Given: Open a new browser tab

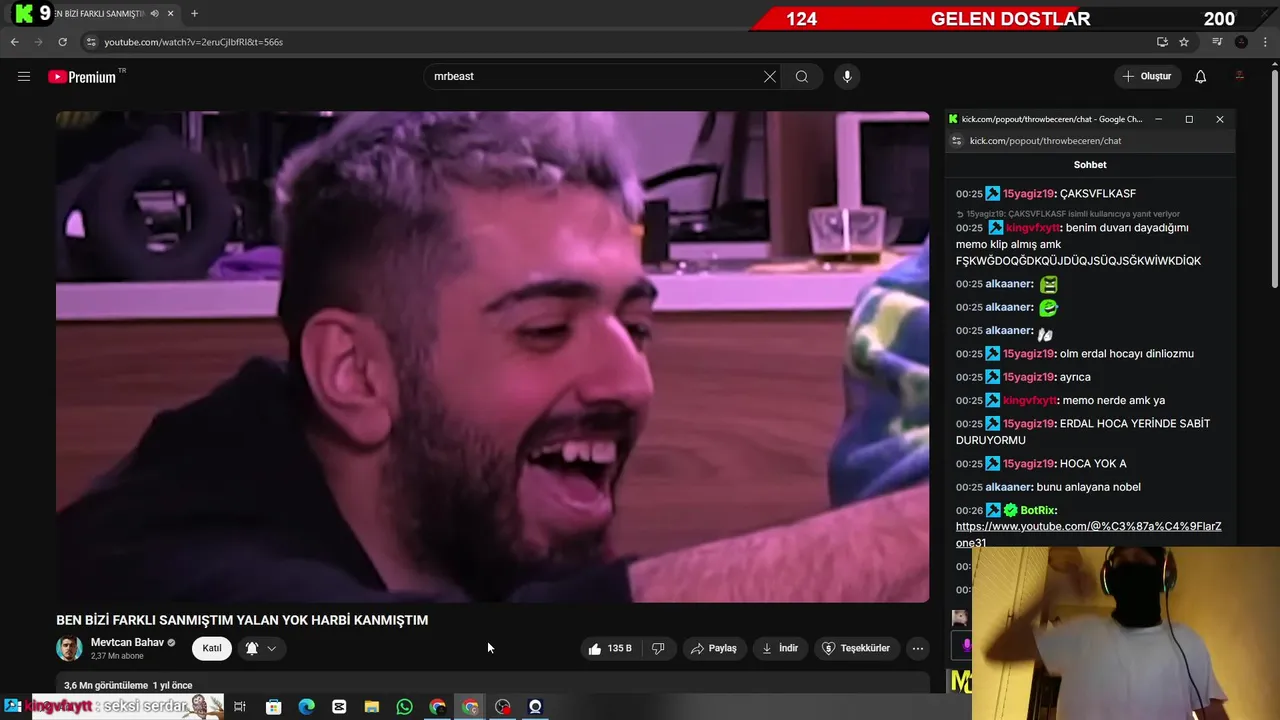Looking at the screenshot, I should [x=194, y=14].
